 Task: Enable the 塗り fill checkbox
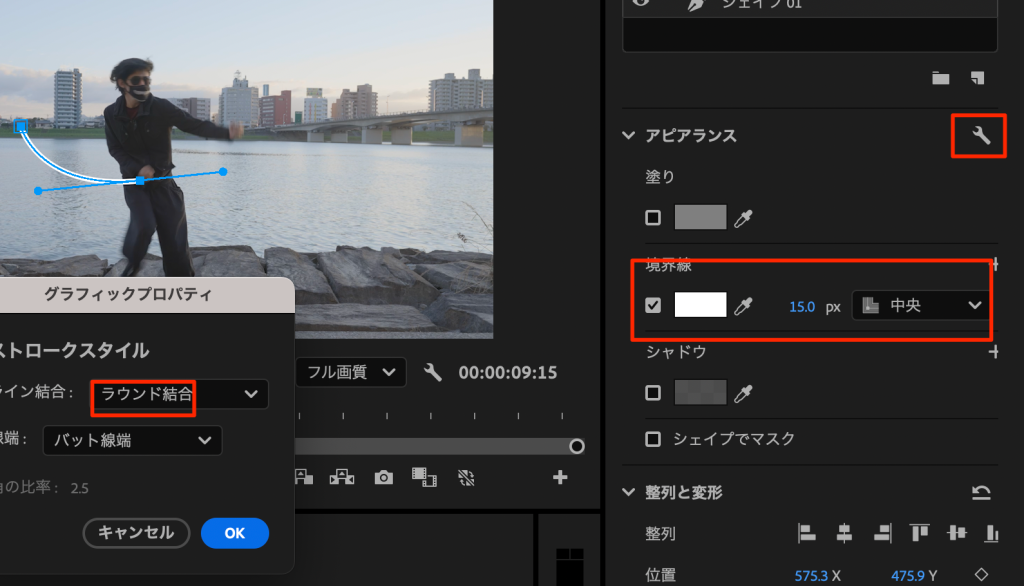coord(653,218)
